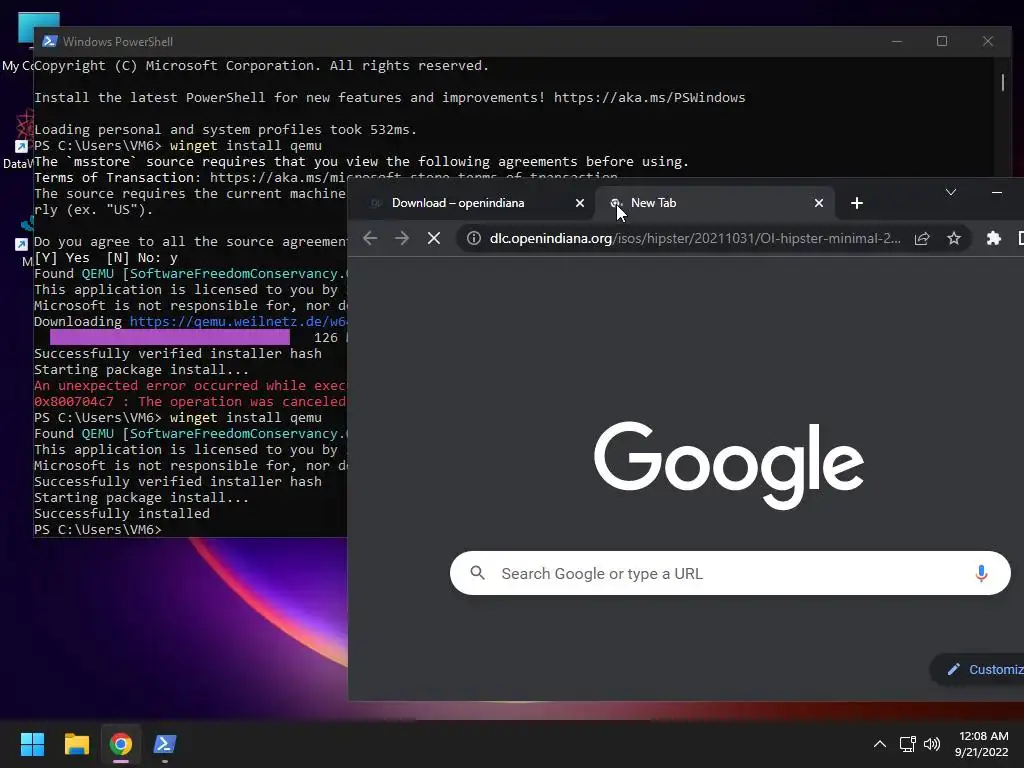
Task: Open network status tray icon
Action: tap(907, 744)
